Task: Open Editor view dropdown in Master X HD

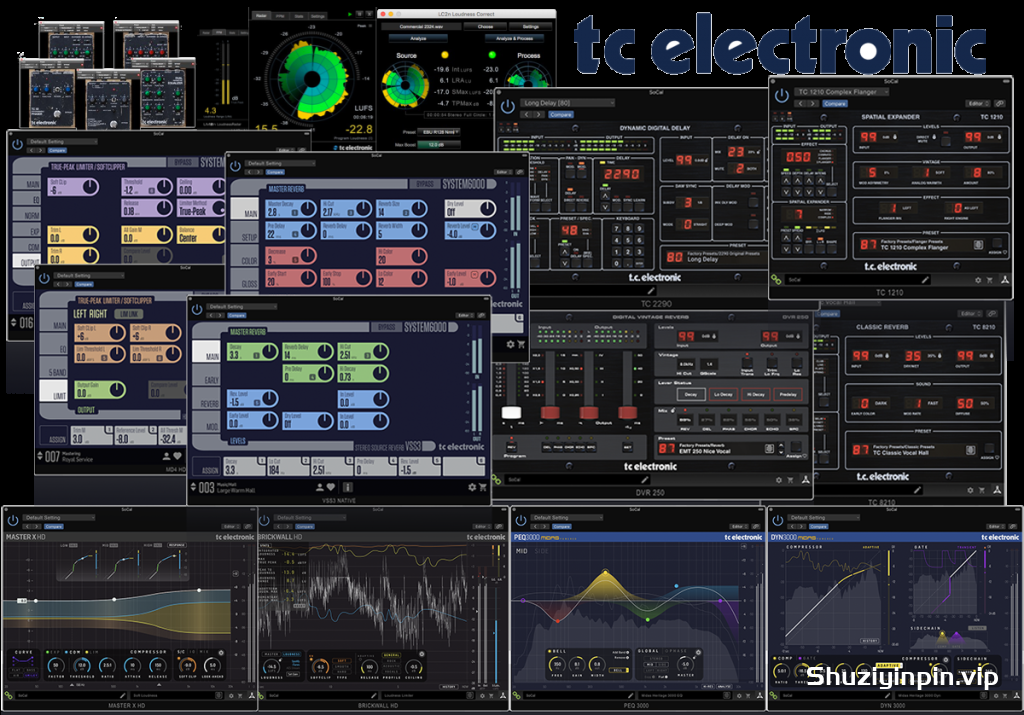Action: point(230,526)
